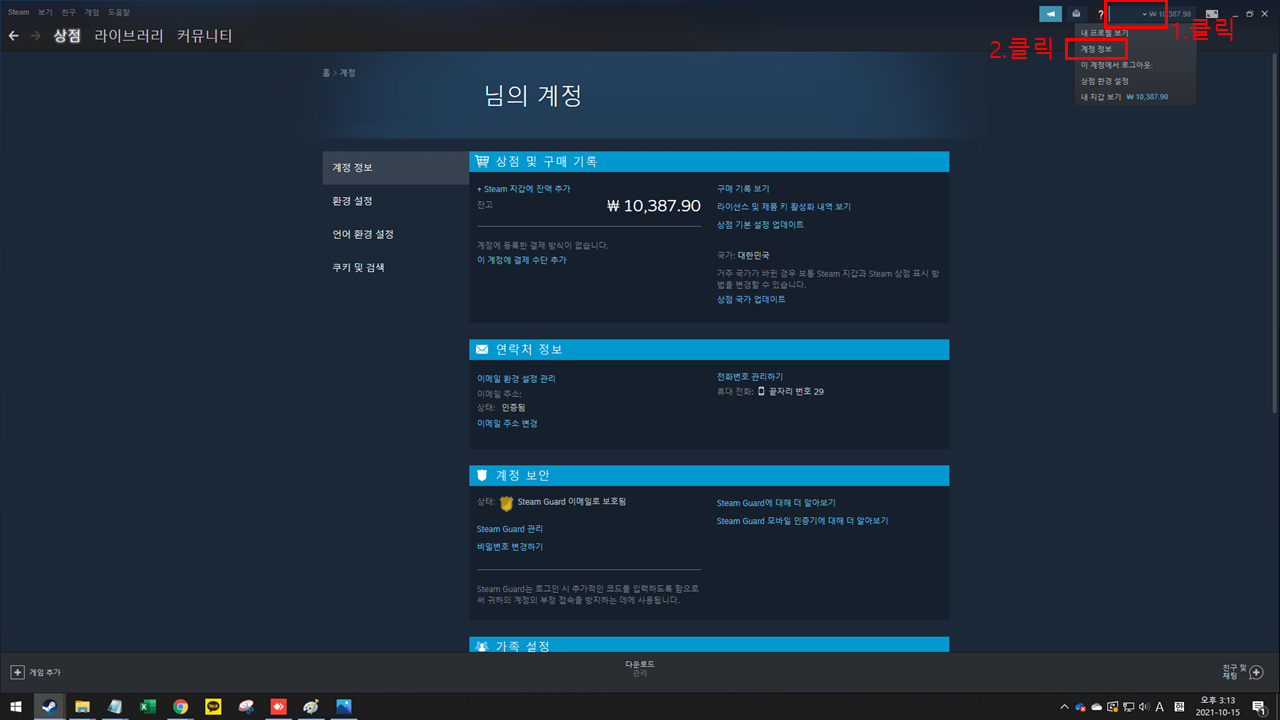Open the Windows Start menu

tap(16, 707)
